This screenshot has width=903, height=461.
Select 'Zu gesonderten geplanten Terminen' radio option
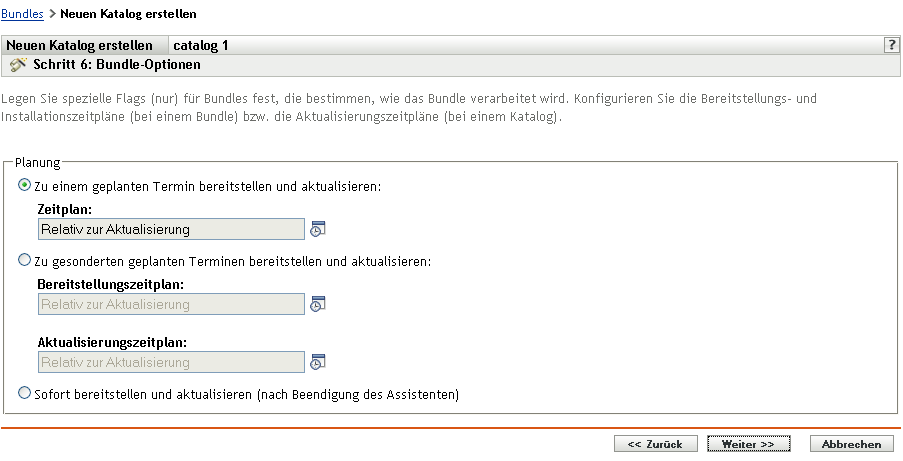pyautogui.click(x=25, y=261)
